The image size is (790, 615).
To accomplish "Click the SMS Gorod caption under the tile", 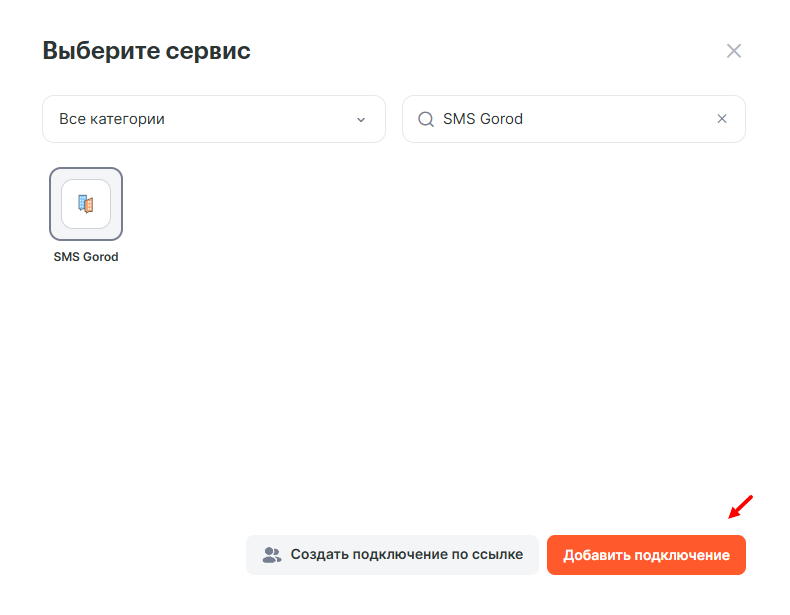I will (86, 257).
